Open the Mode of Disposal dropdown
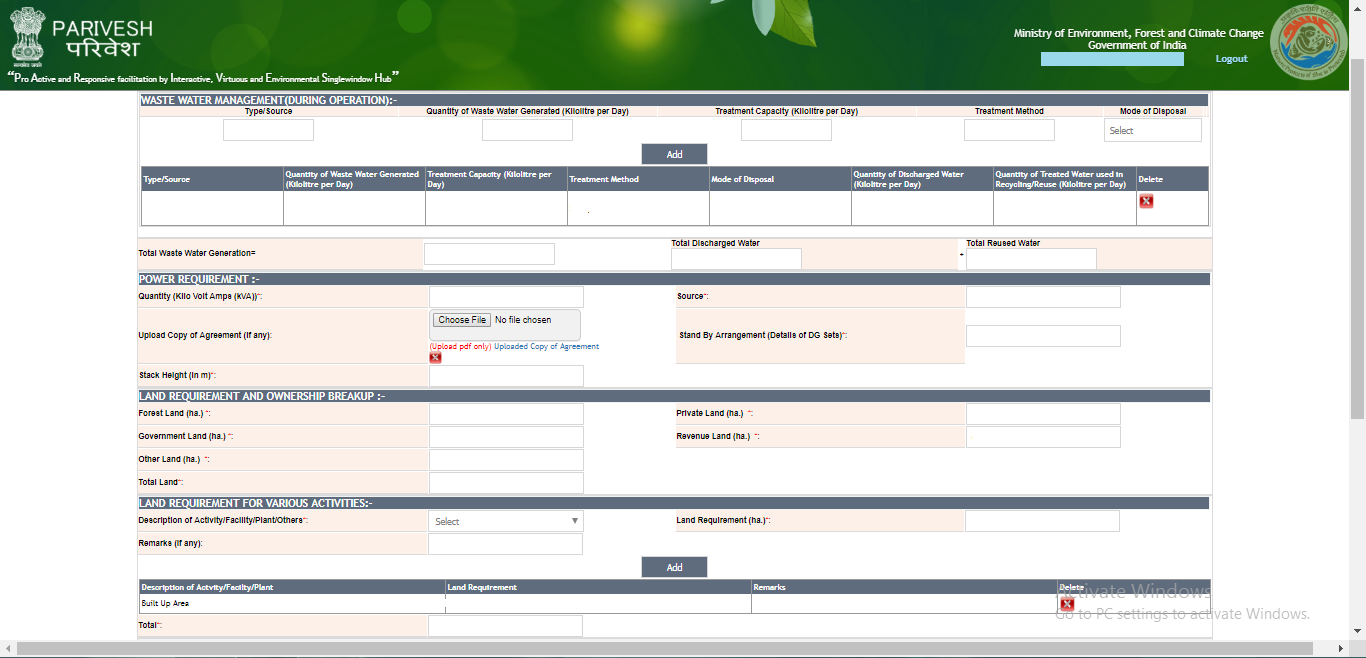The image size is (1366, 658). pyautogui.click(x=1152, y=130)
